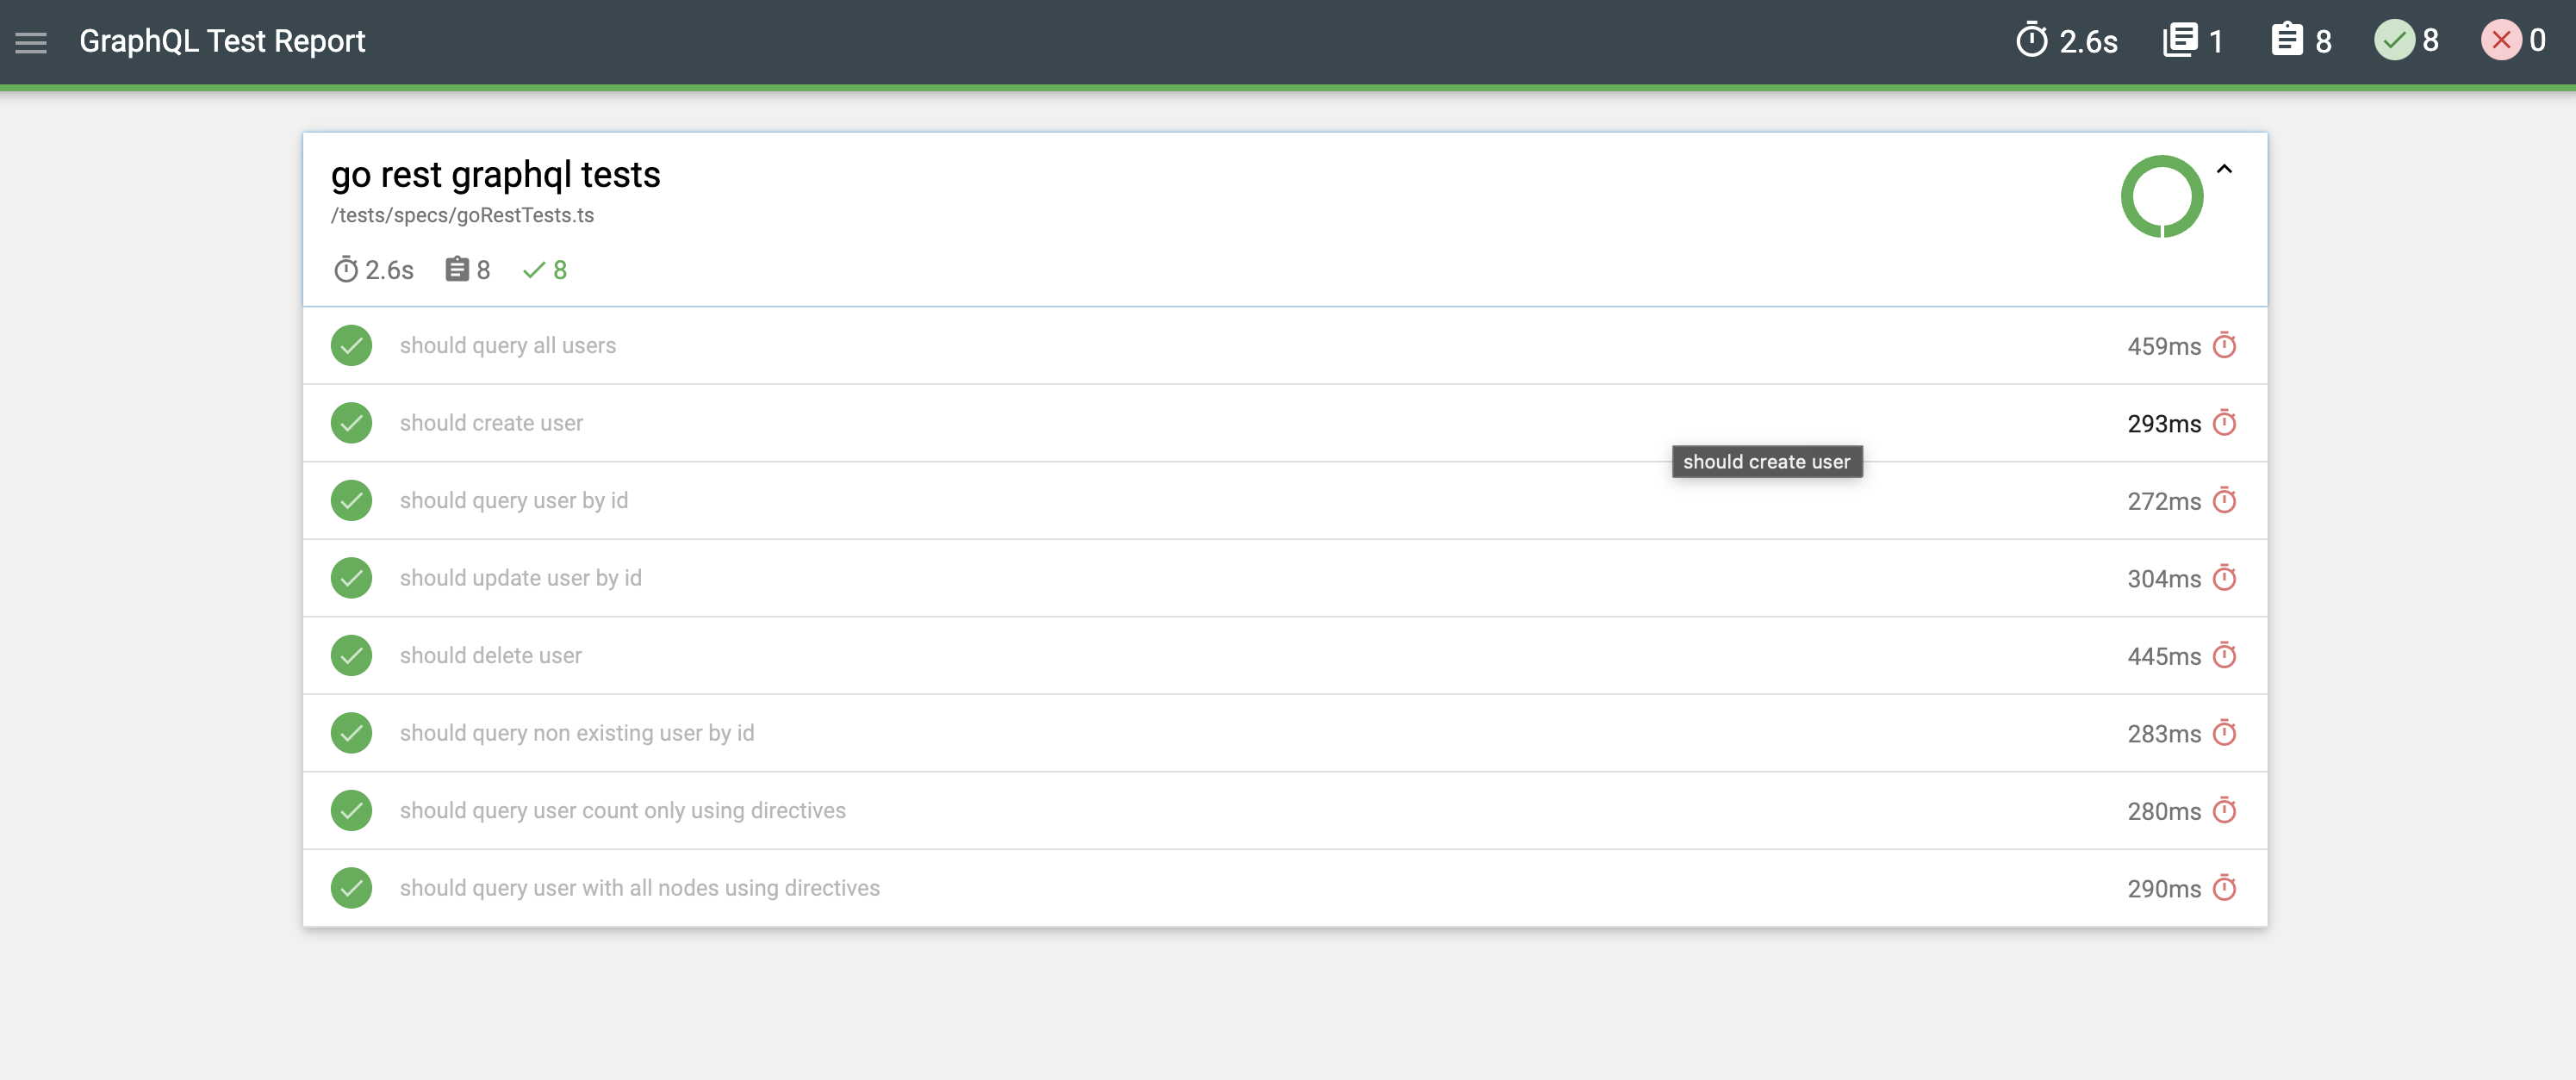Click the timer icon next to 445ms
This screenshot has height=1080, width=2576.
pyautogui.click(x=2224, y=655)
